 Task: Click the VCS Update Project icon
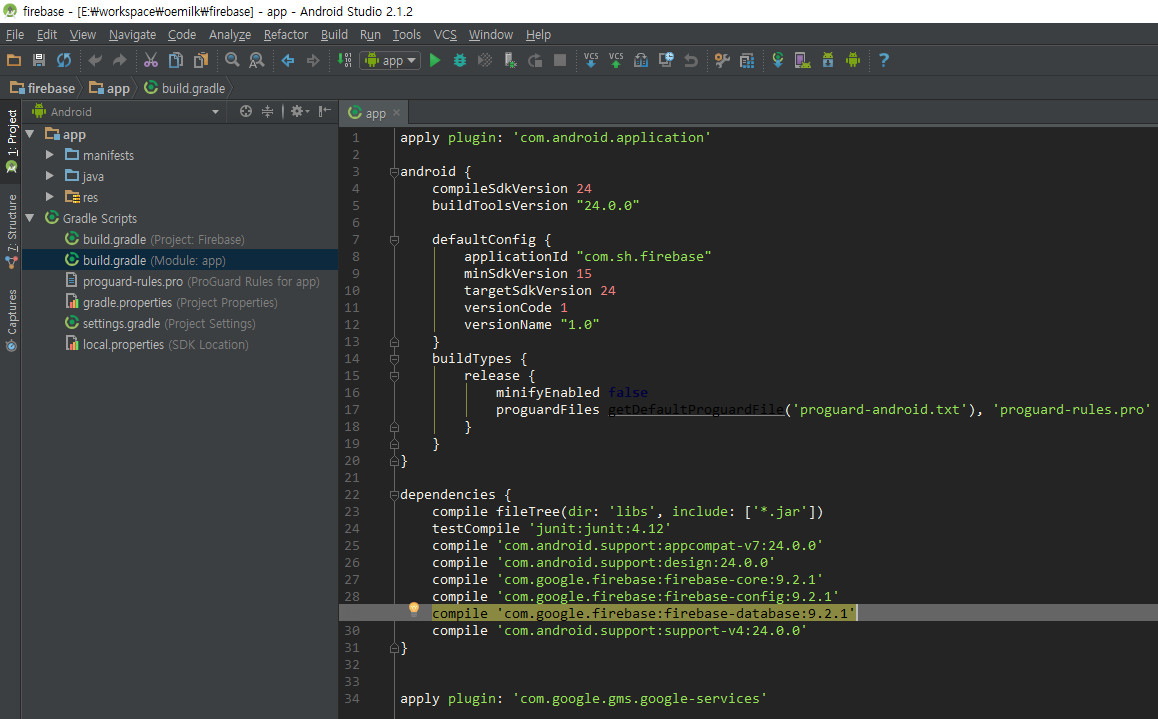[591, 61]
